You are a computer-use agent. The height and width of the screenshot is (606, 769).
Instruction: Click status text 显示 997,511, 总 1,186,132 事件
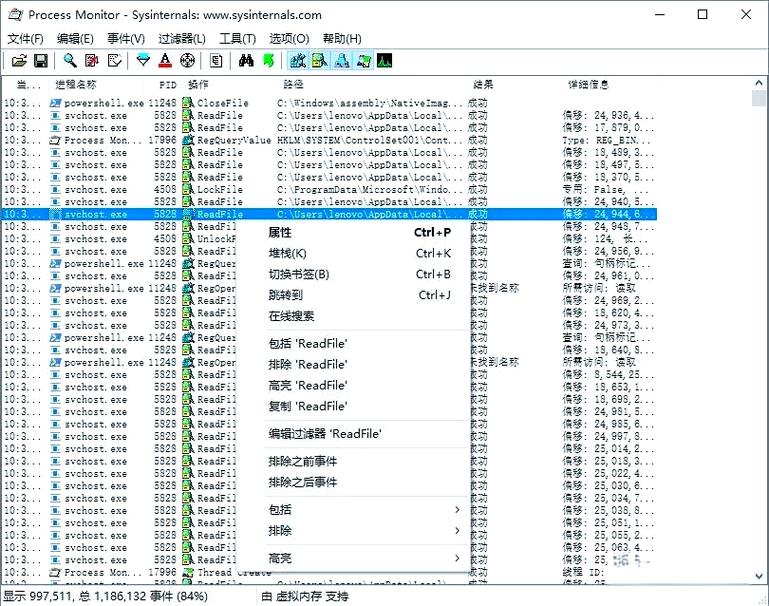point(105,597)
